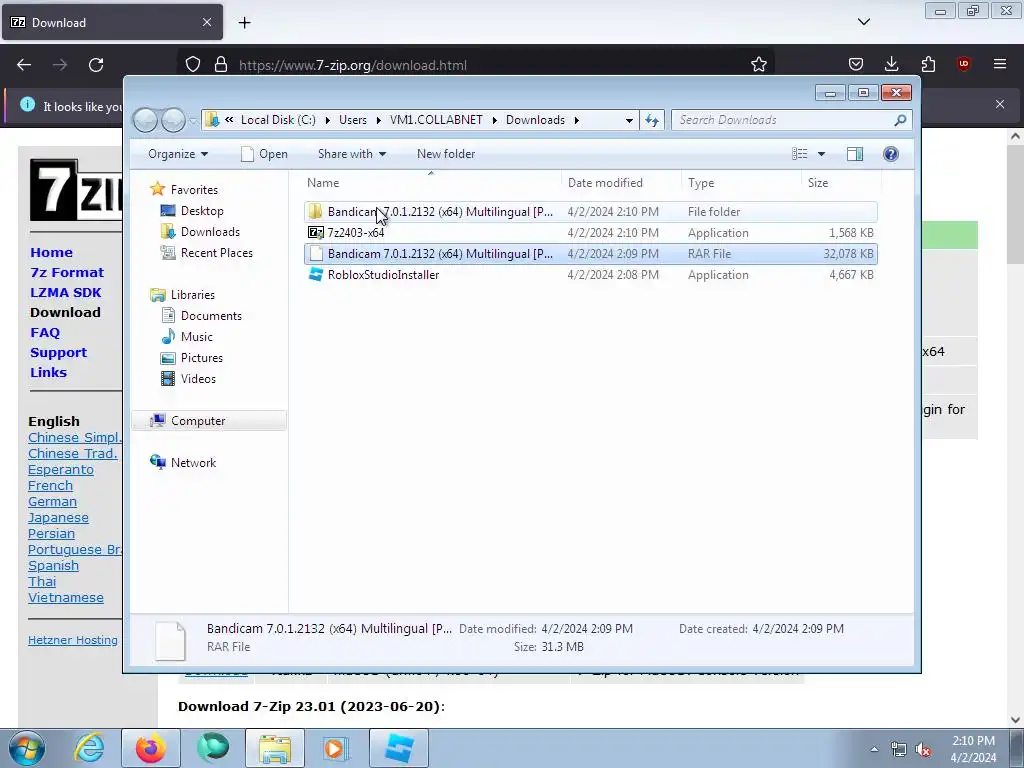Open Recent Places in sidebar
Viewport: 1024px width, 768px height.
pyautogui.click(x=216, y=253)
